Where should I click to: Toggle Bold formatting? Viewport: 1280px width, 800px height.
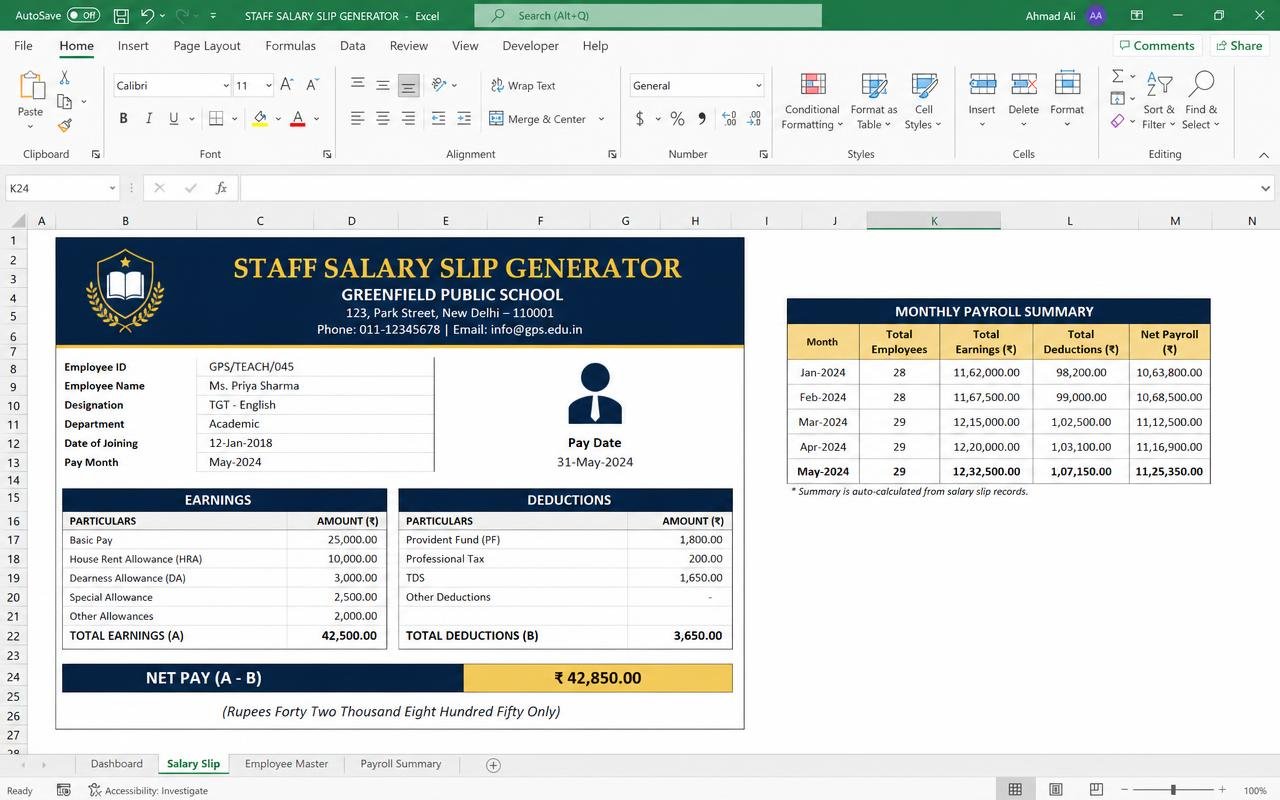[123, 118]
